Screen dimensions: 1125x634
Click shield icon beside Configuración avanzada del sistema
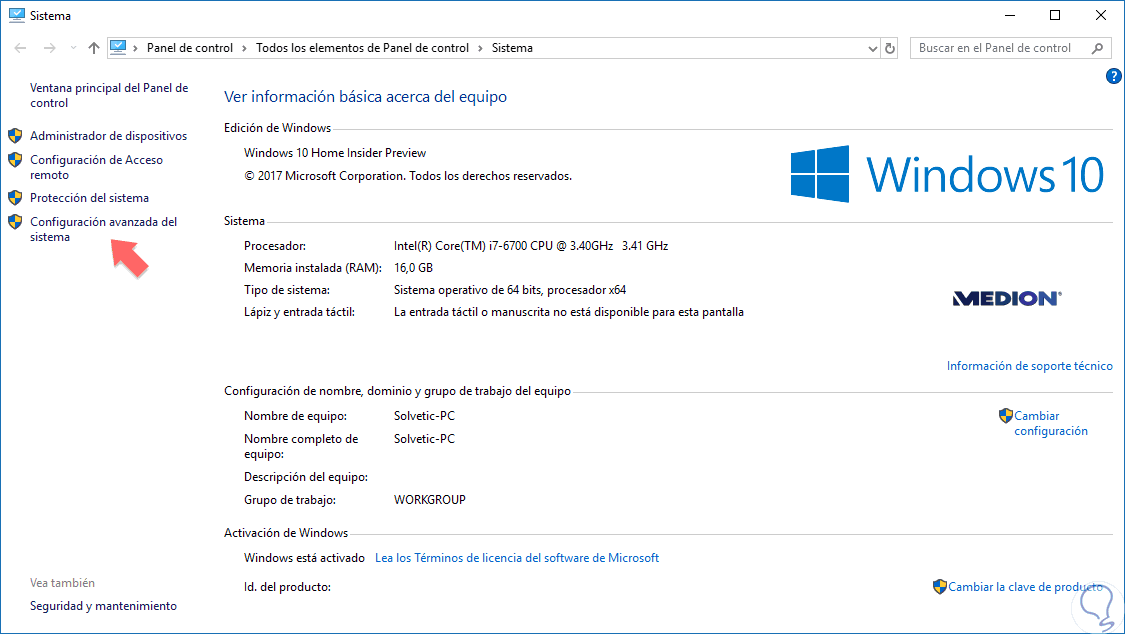(15, 222)
